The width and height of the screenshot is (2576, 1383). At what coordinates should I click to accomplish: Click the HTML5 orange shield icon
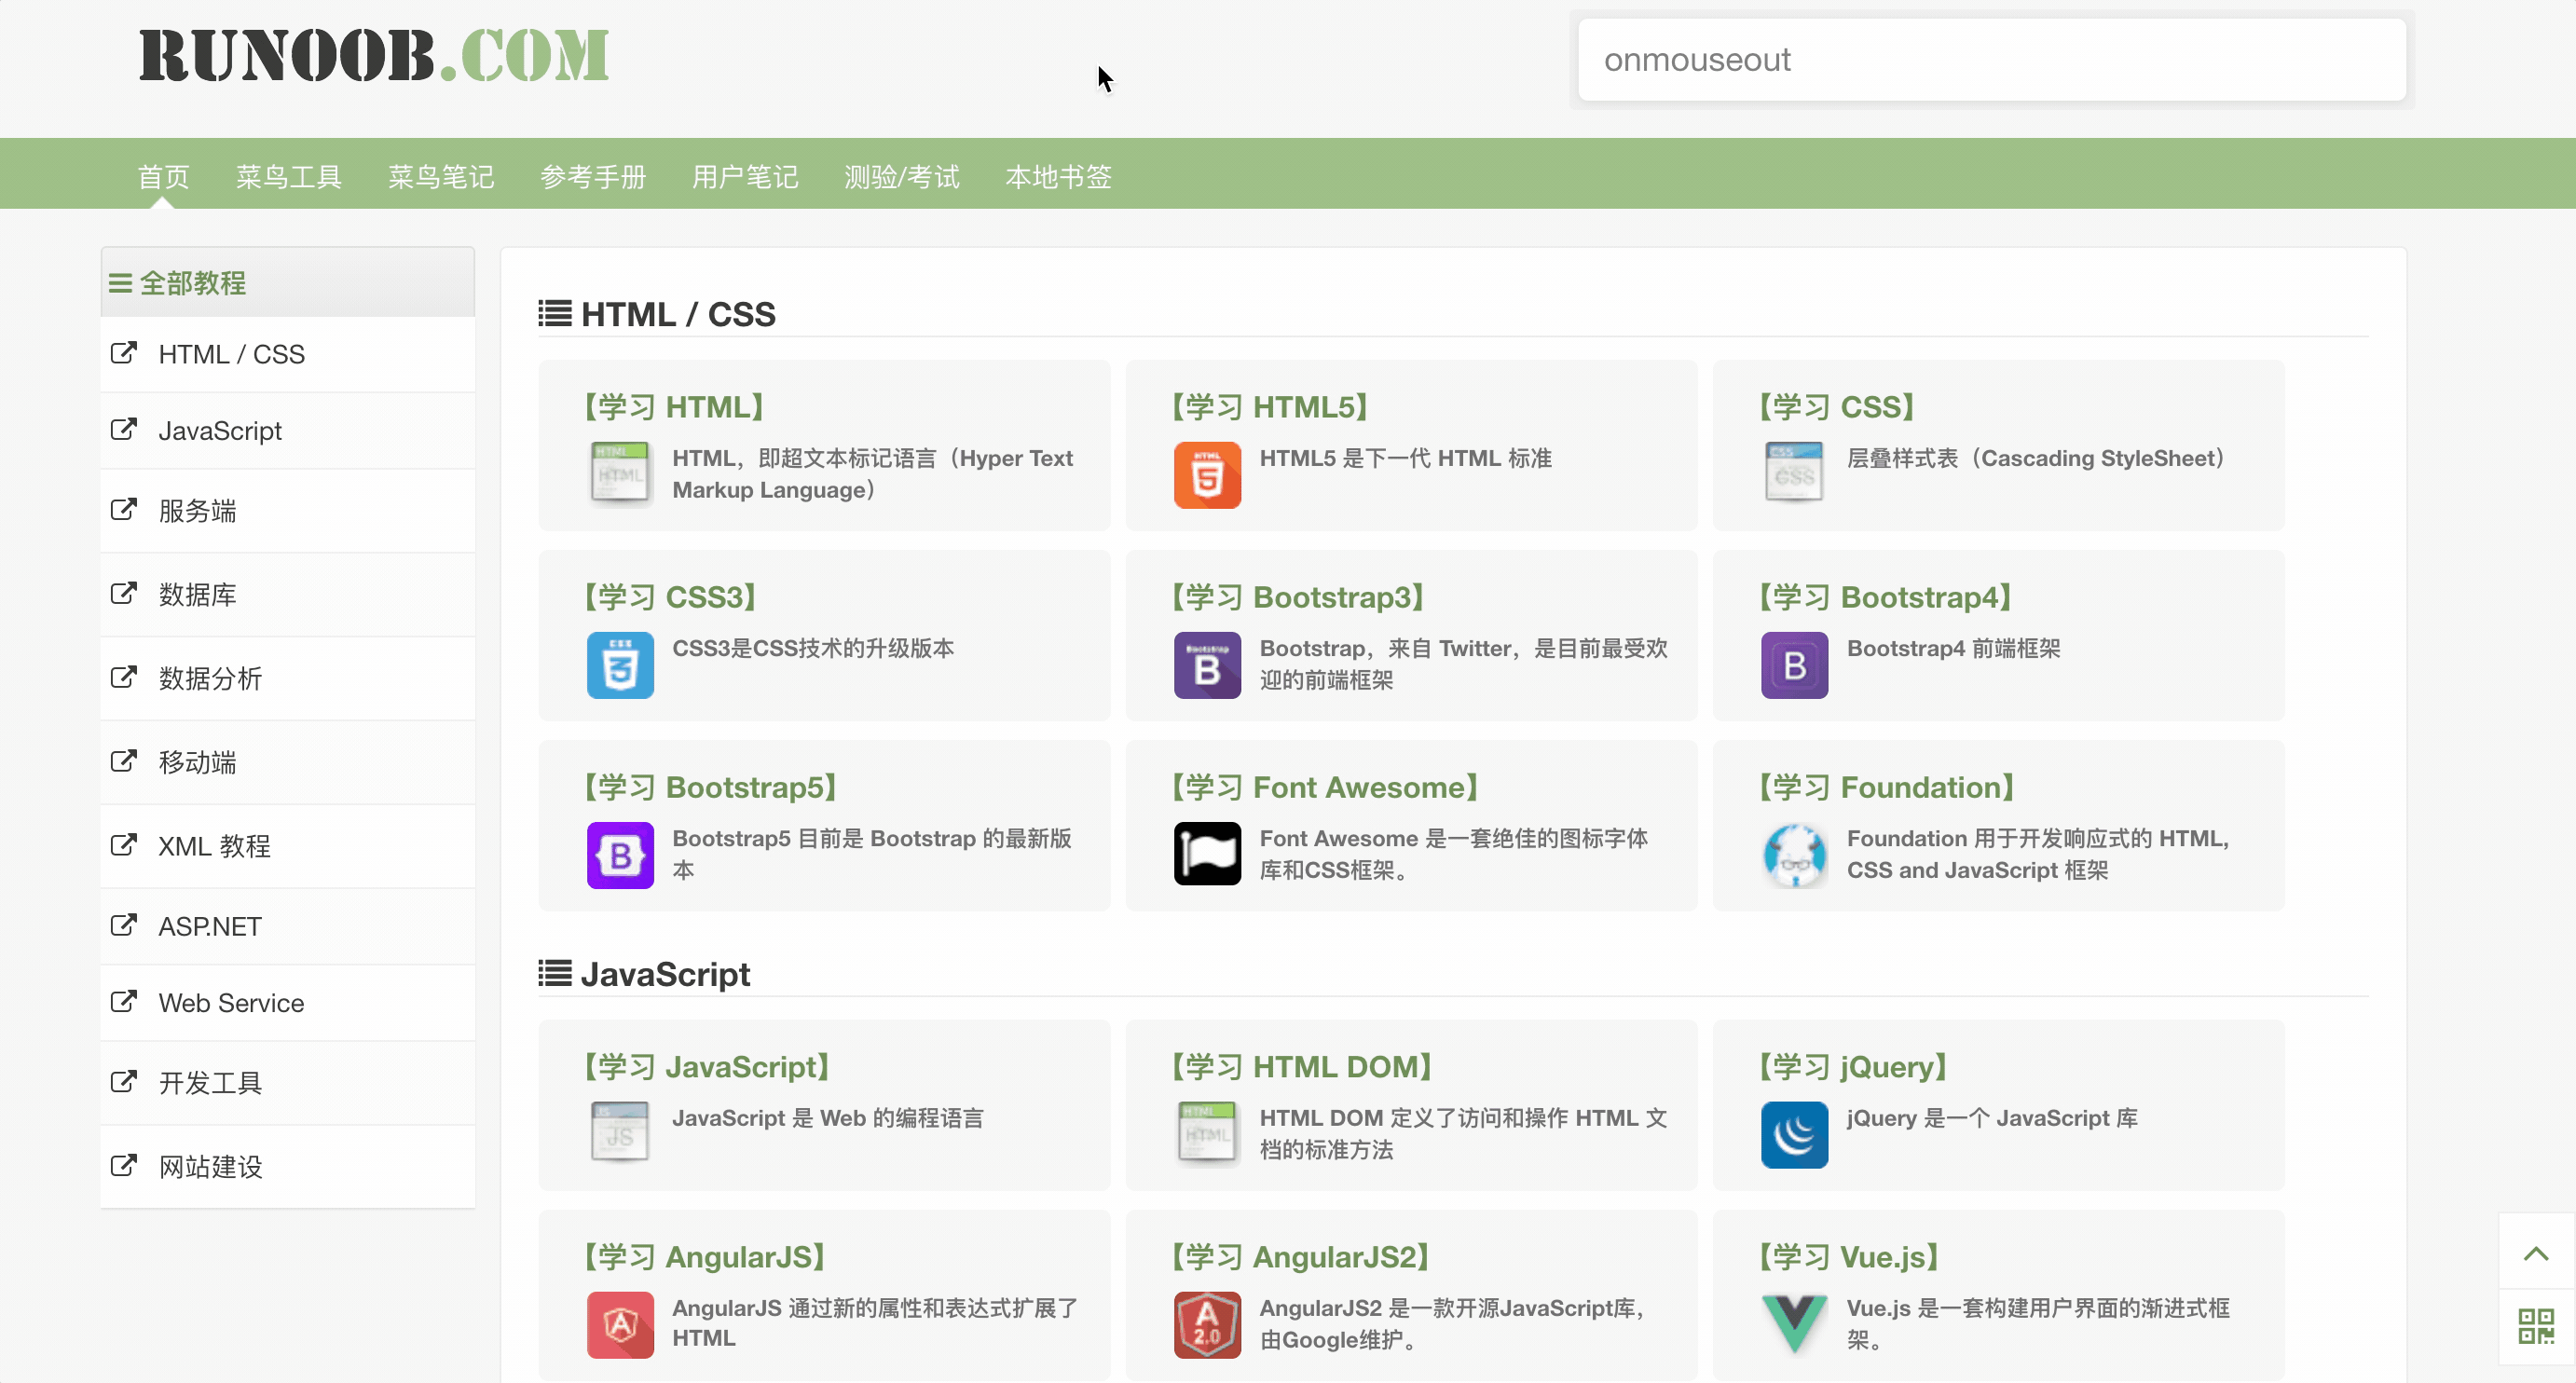click(x=1207, y=475)
